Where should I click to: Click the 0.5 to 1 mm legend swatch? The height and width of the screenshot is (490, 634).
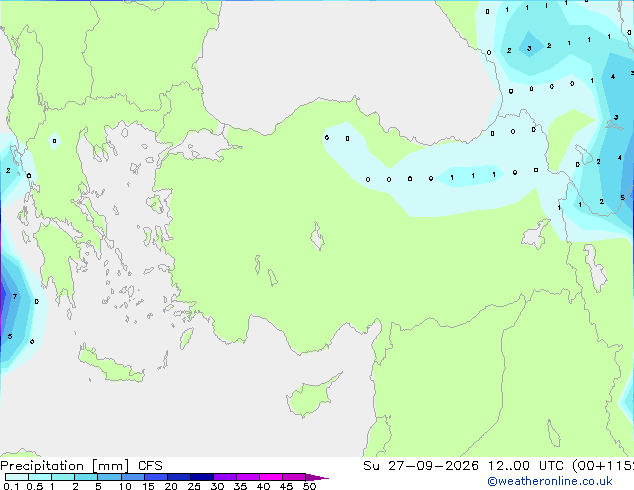[40, 477]
